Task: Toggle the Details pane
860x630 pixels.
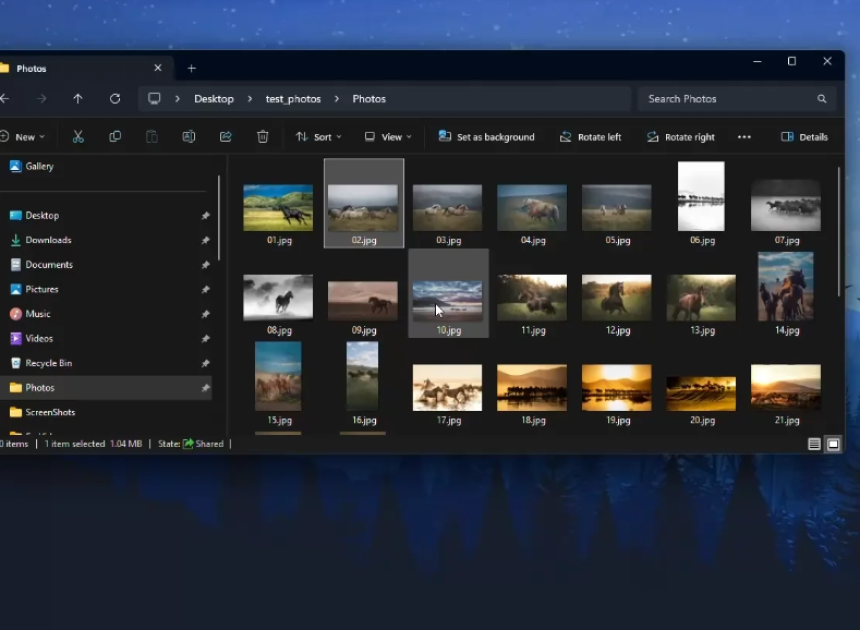Action: [x=804, y=136]
